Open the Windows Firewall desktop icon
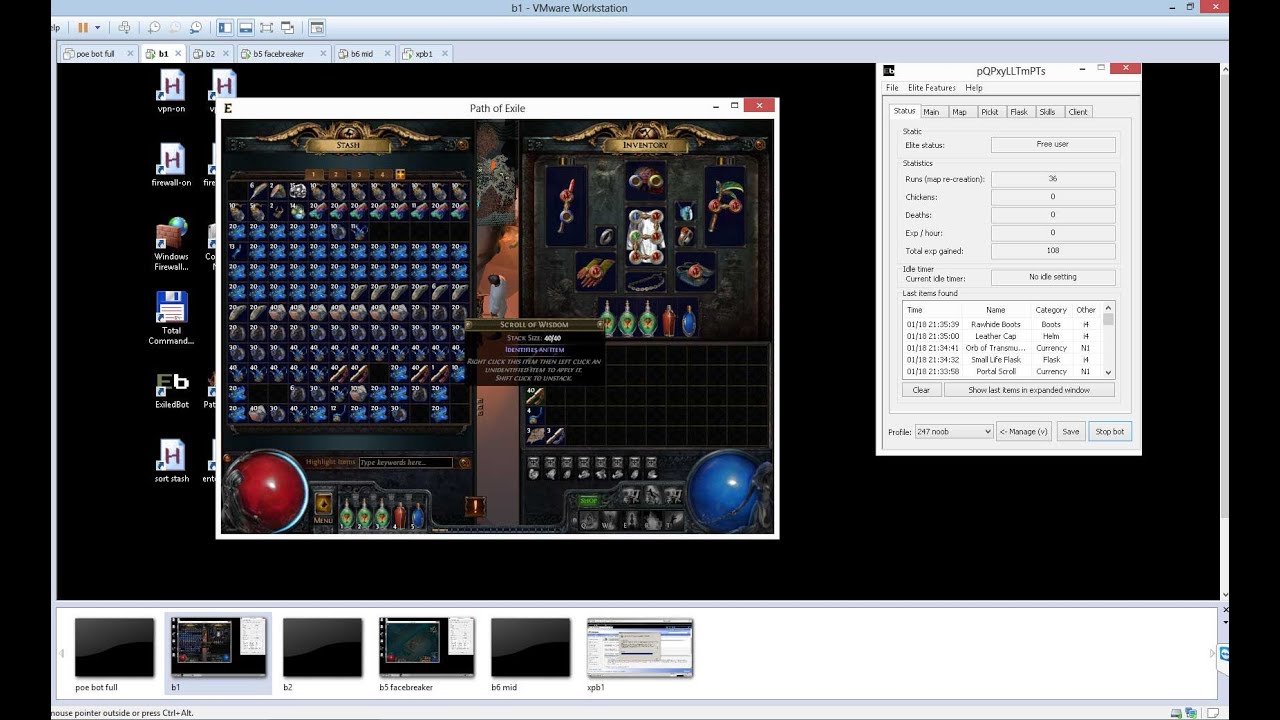Viewport: 1280px width, 720px height. [x=171, y=245]
